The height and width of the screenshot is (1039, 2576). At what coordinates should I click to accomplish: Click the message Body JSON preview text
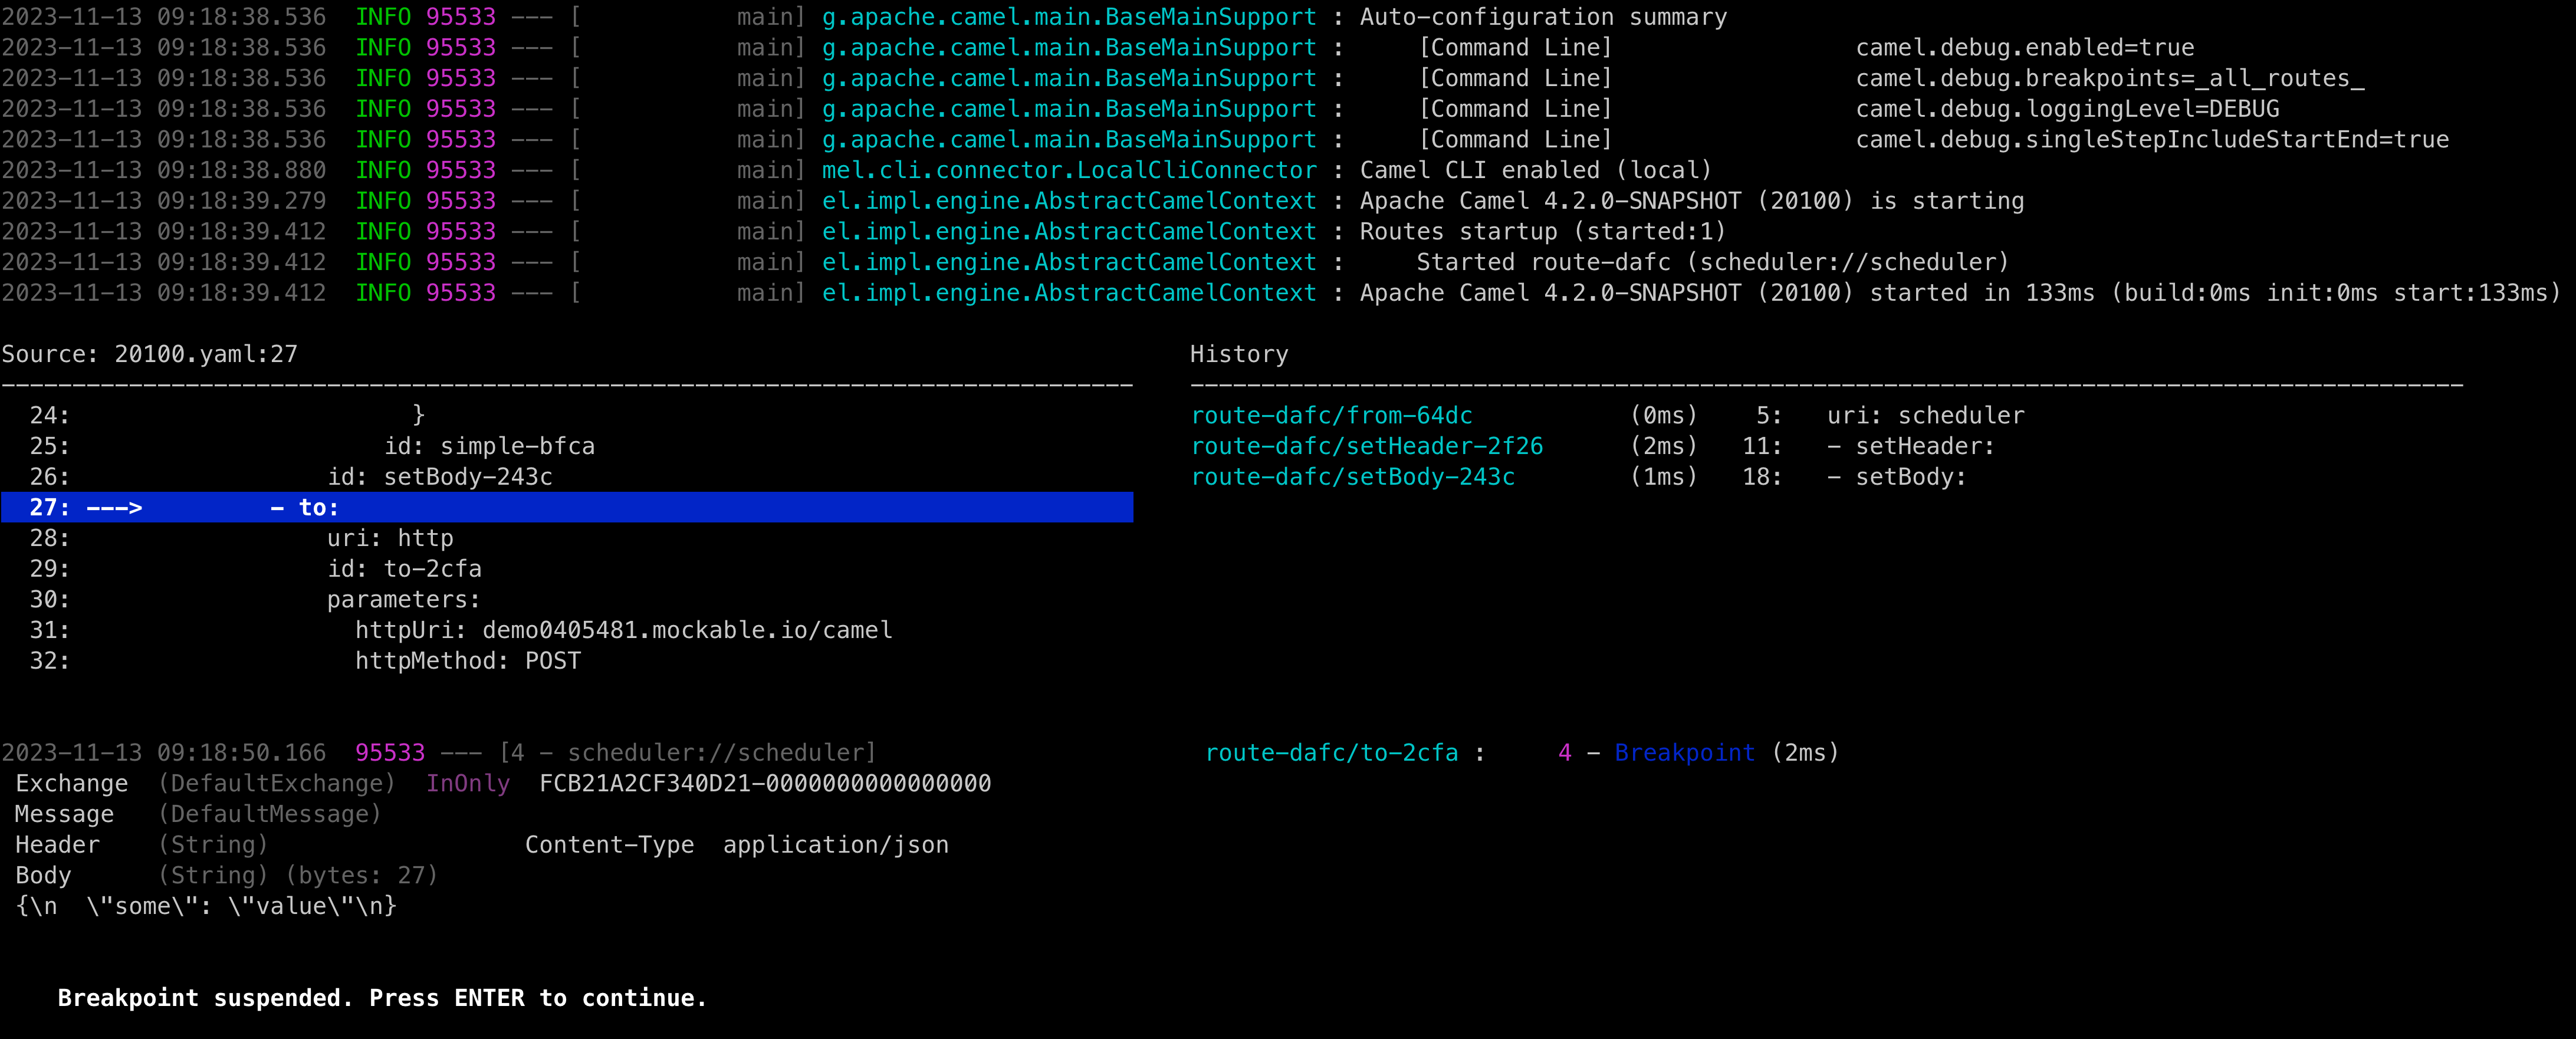pyautogui.click(x=200, y=906)
